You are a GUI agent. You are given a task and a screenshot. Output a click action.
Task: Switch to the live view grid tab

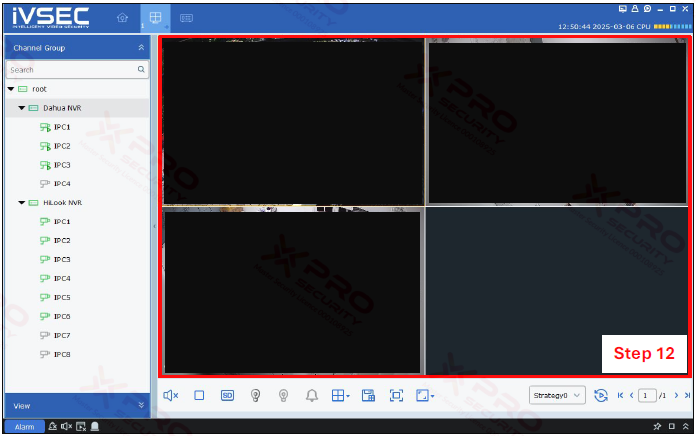click(155, 18)
